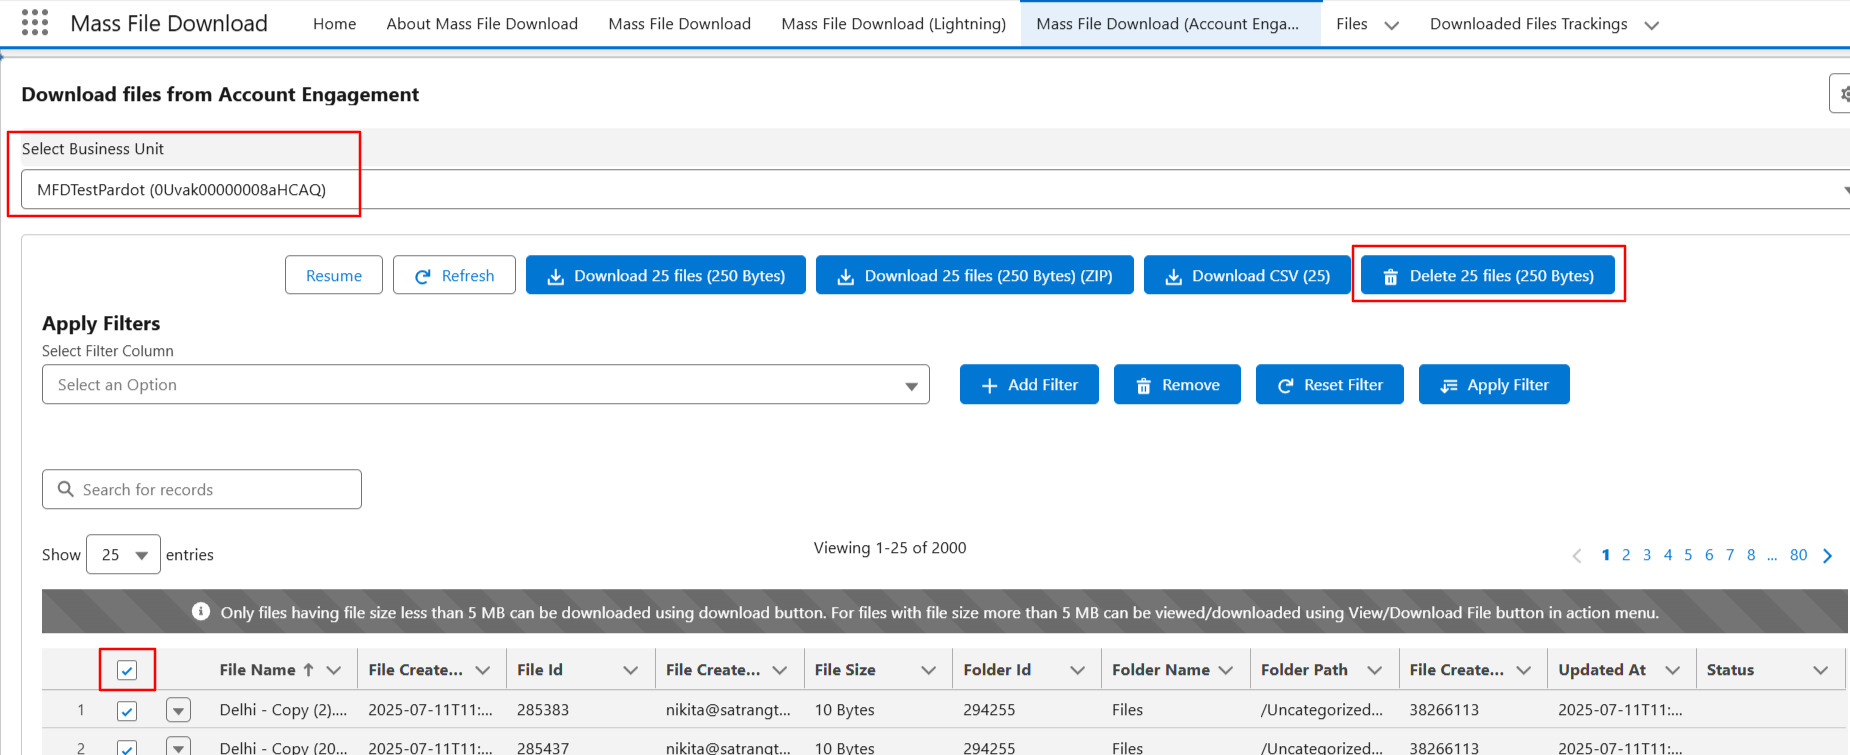Open row action menu for Delhi - Copy (2)
The height and width of the screenshot is (755, 1850).
178,710
